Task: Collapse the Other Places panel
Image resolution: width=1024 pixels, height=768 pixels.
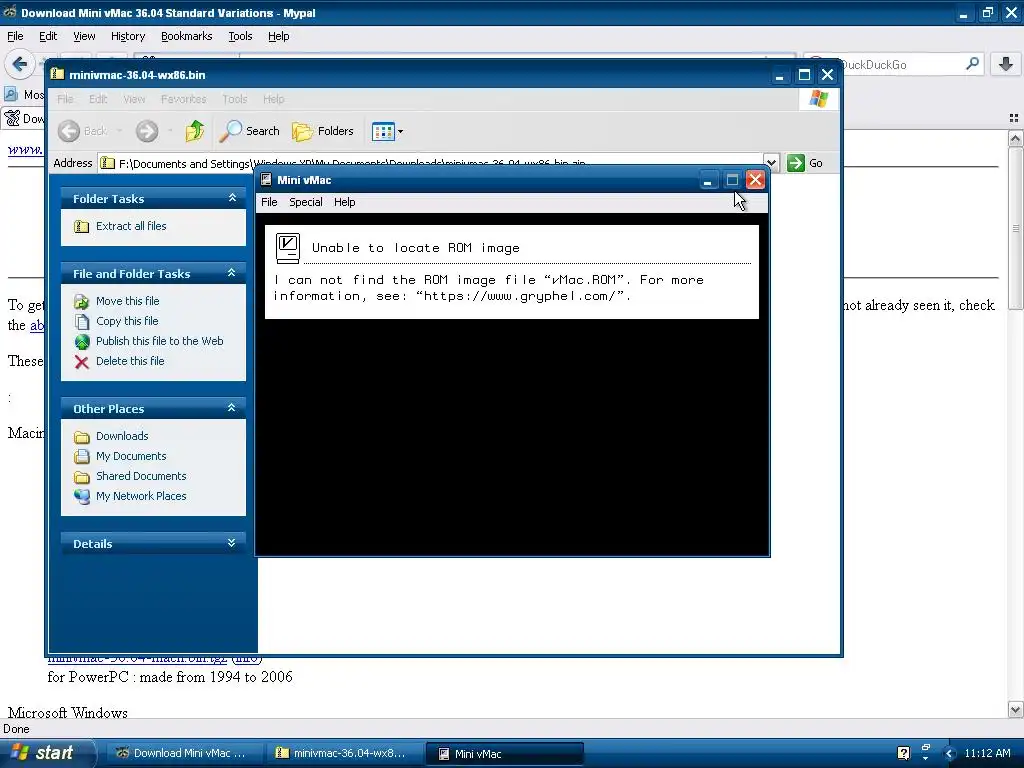Action: point(232,409)
